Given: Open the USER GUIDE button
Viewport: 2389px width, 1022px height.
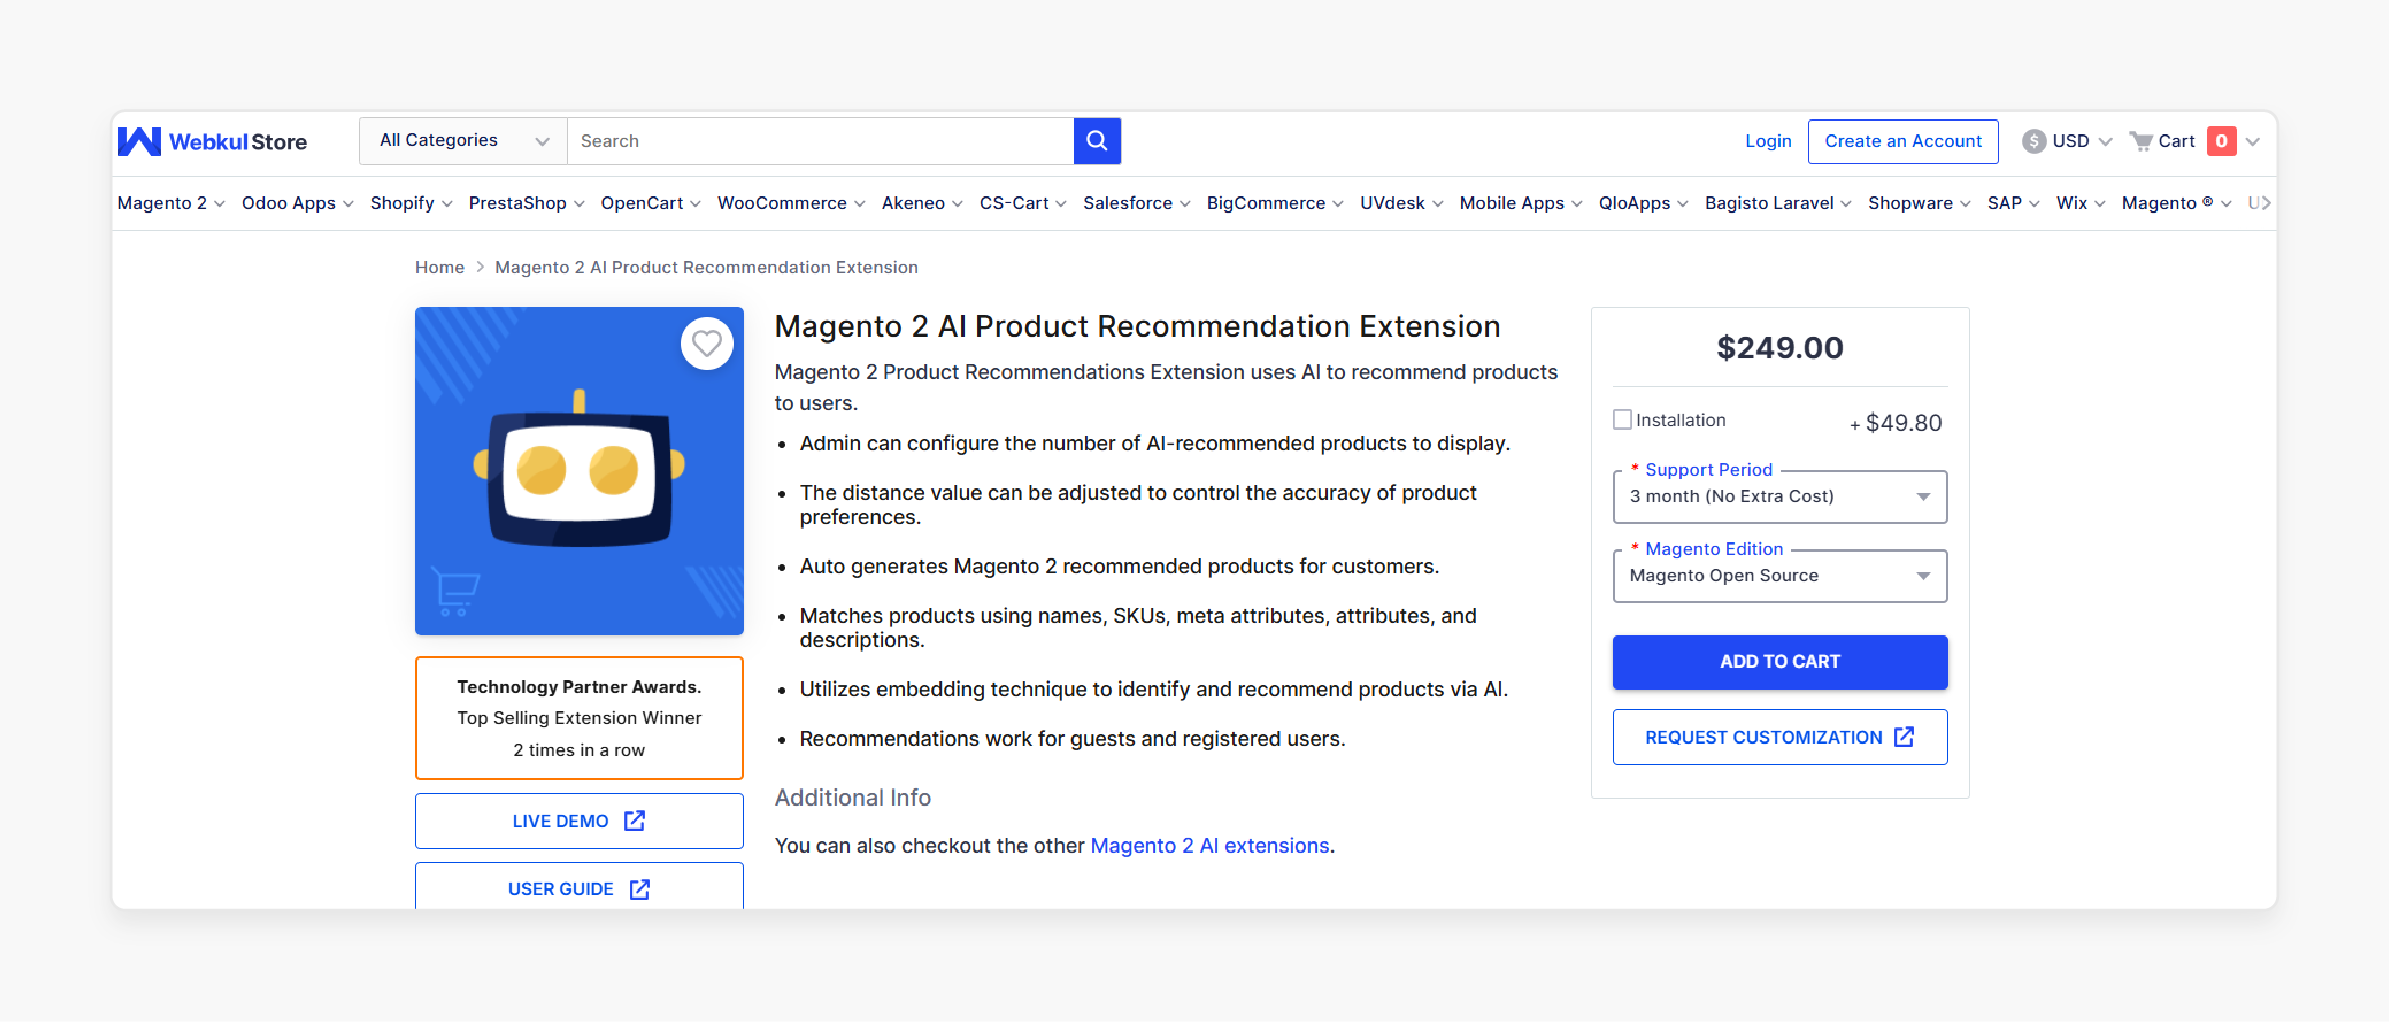Looking at the screenshot, I should click(579, 887).
